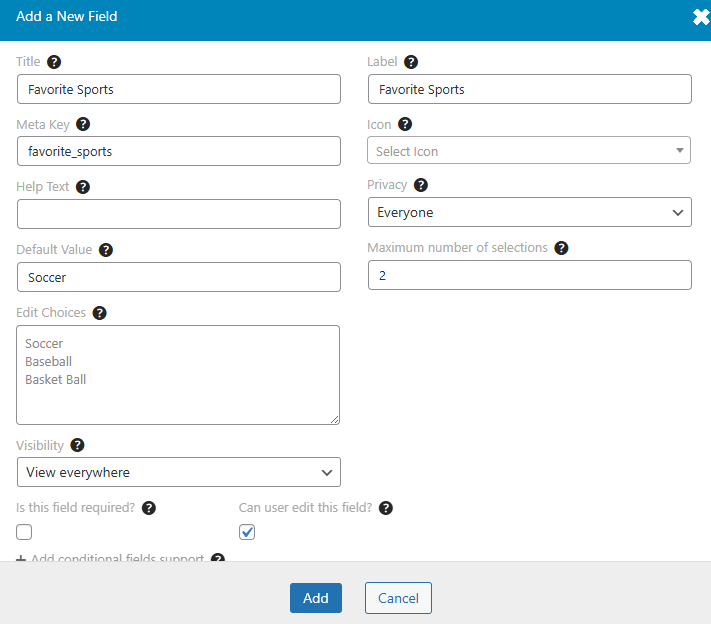Uncheck Can user edit this field checkbox
This screenshot has height=624, width=711.
(x=247, y=532)
